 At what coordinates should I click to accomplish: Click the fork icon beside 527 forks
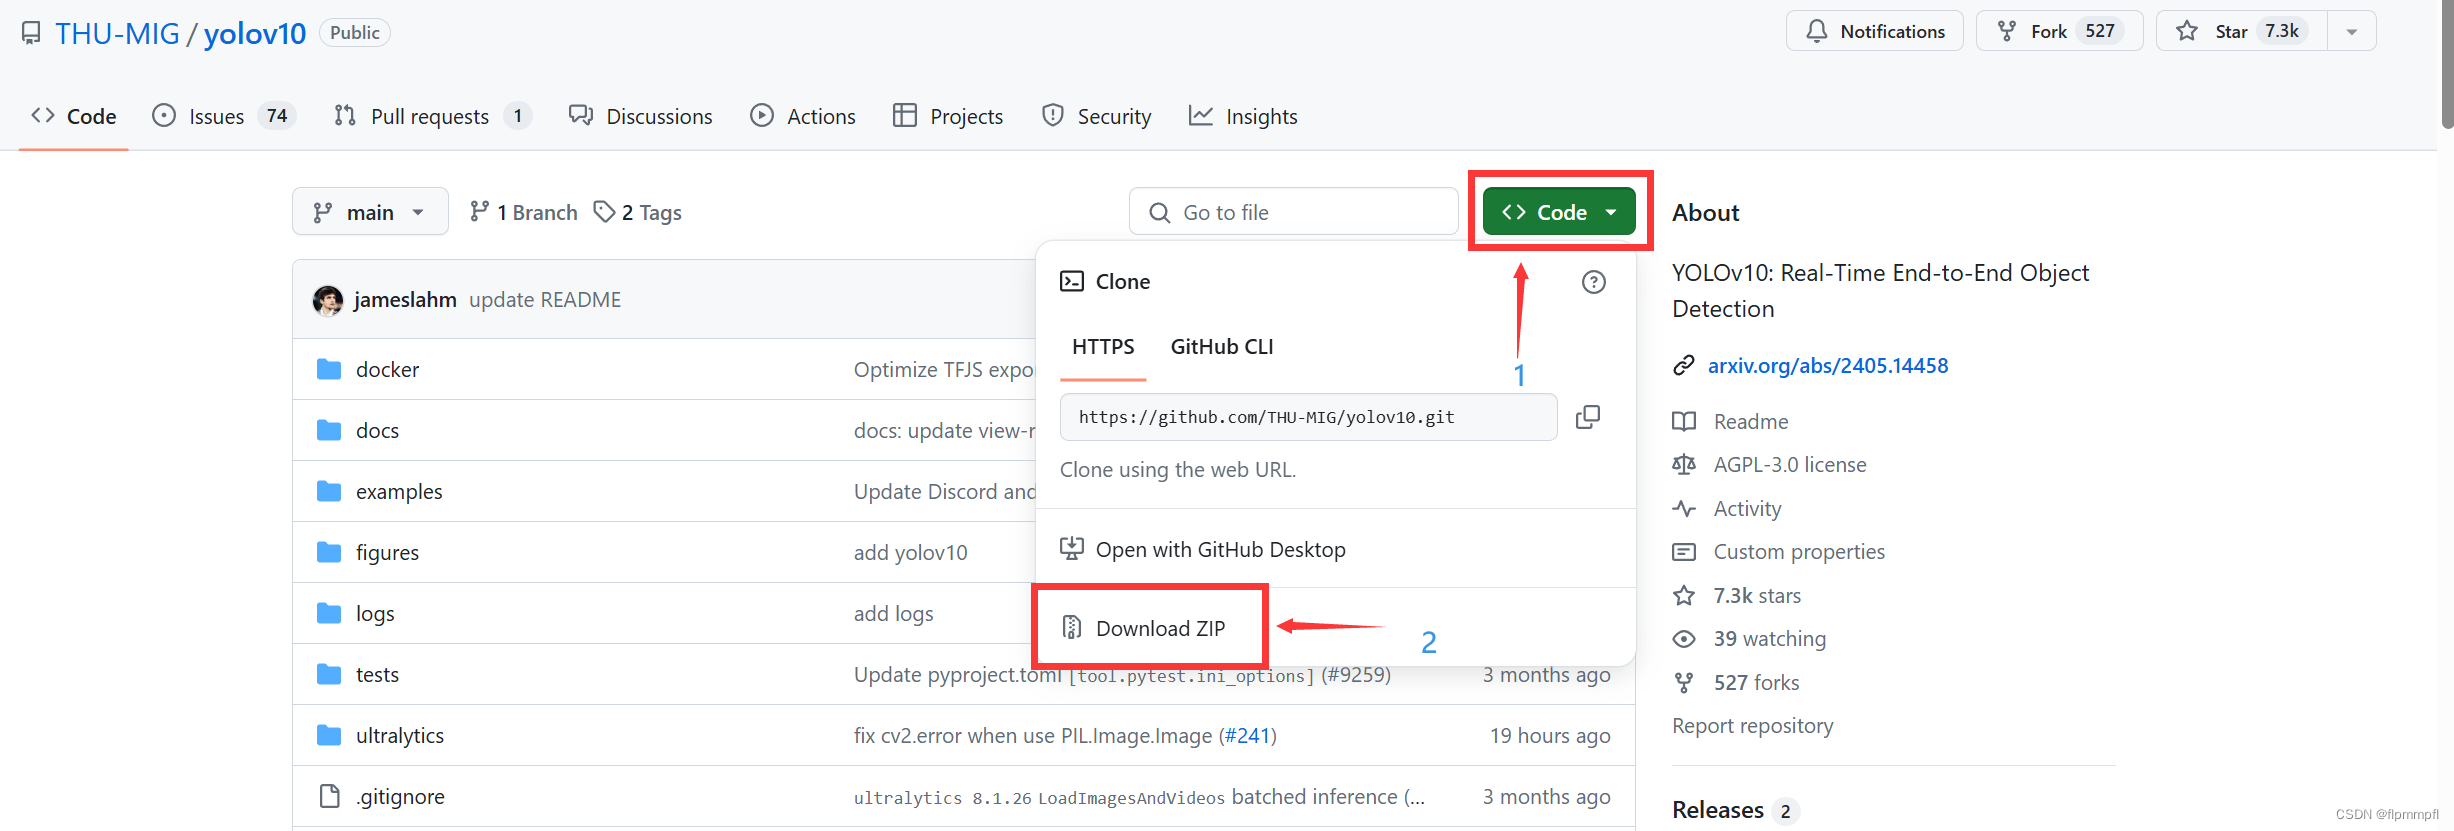(x=1684, y=683)
